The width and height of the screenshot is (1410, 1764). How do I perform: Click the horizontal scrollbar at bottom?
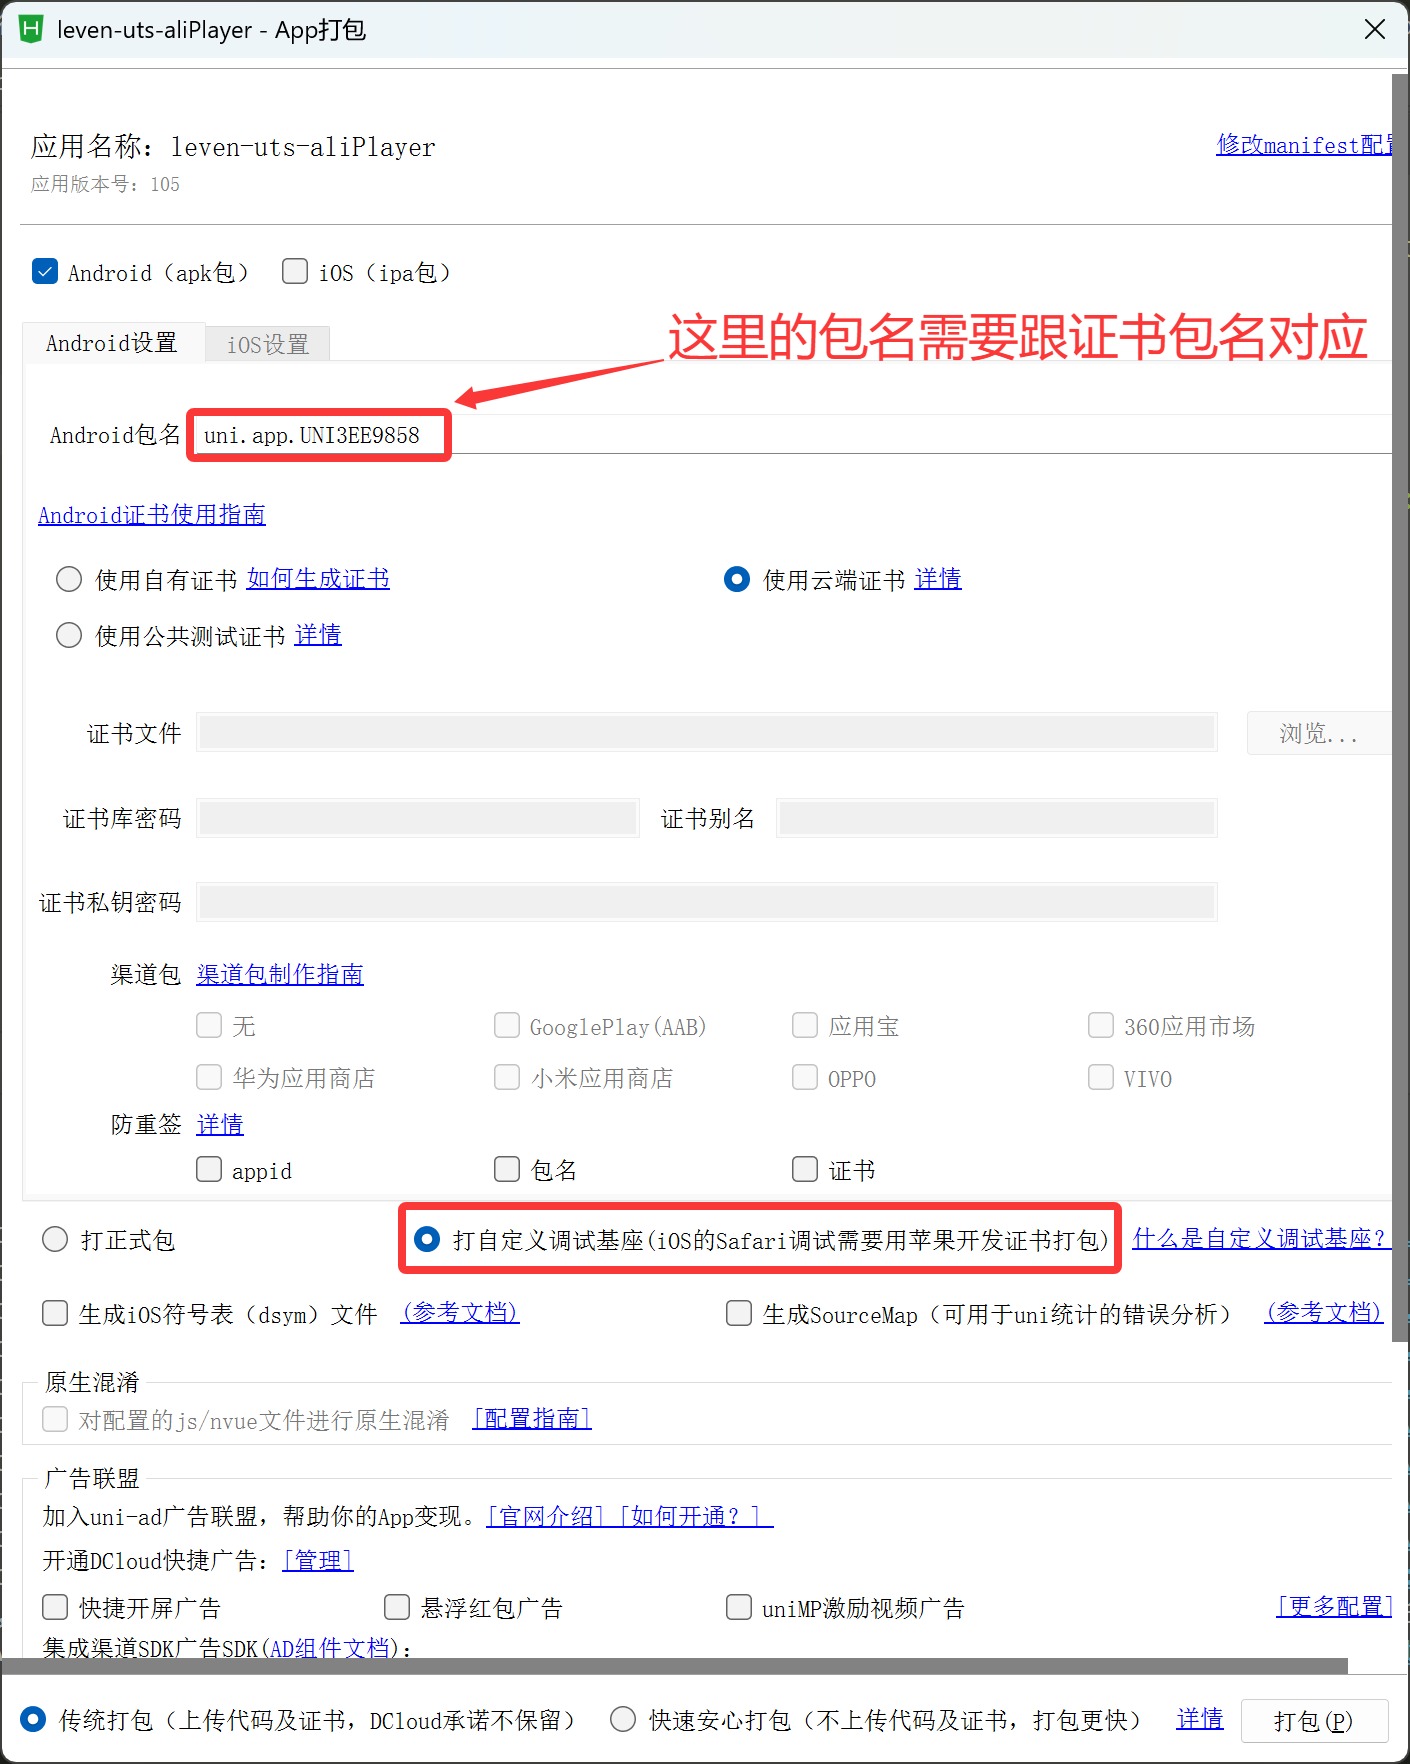(x=675, y=1666)
